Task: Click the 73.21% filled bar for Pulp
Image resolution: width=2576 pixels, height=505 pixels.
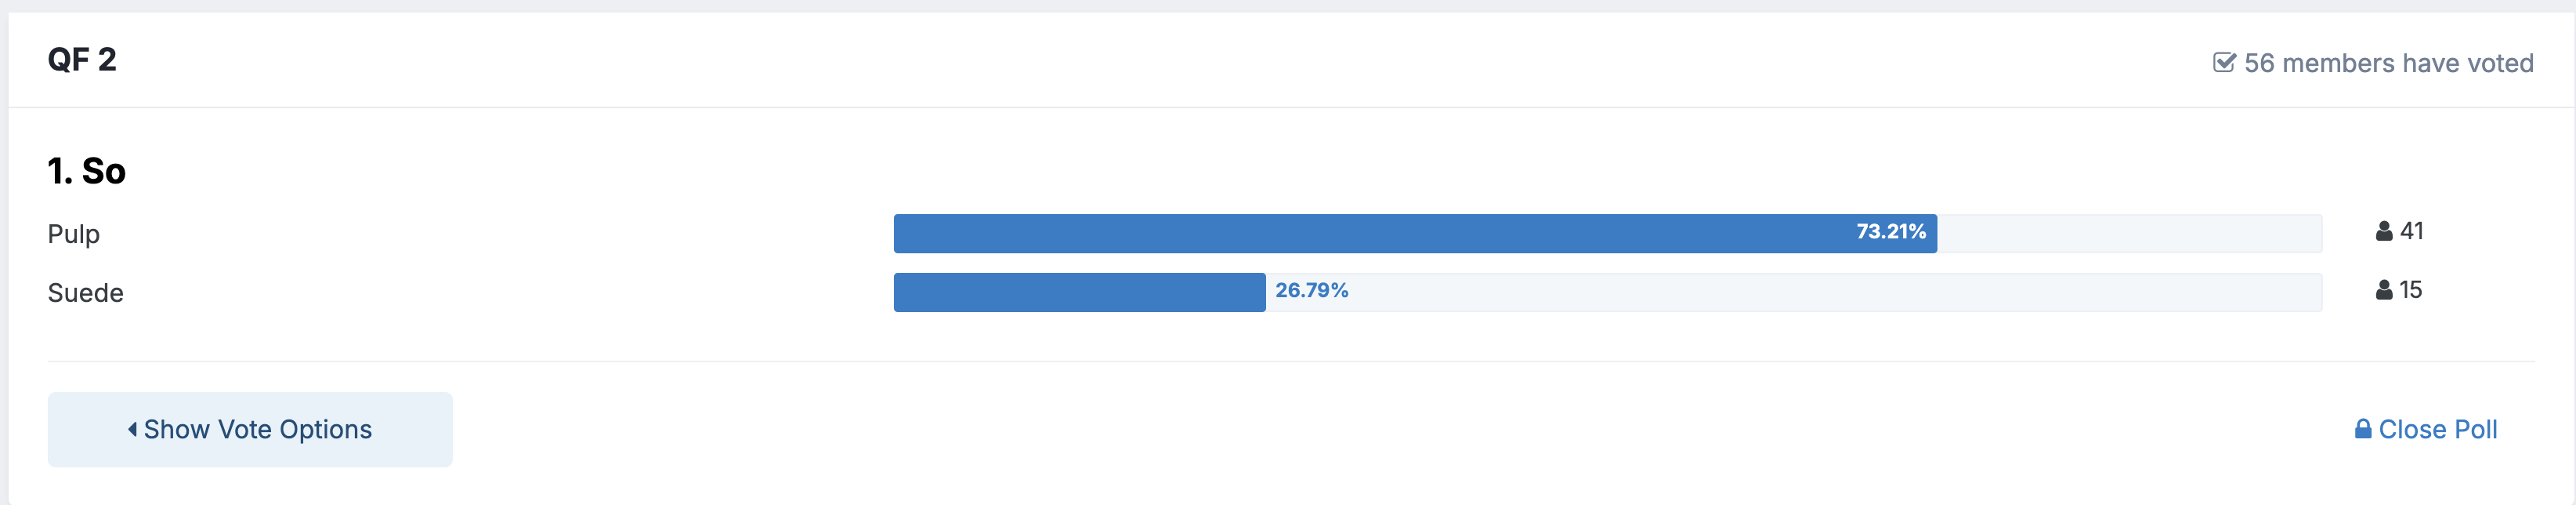Action: click(1415, 233)
